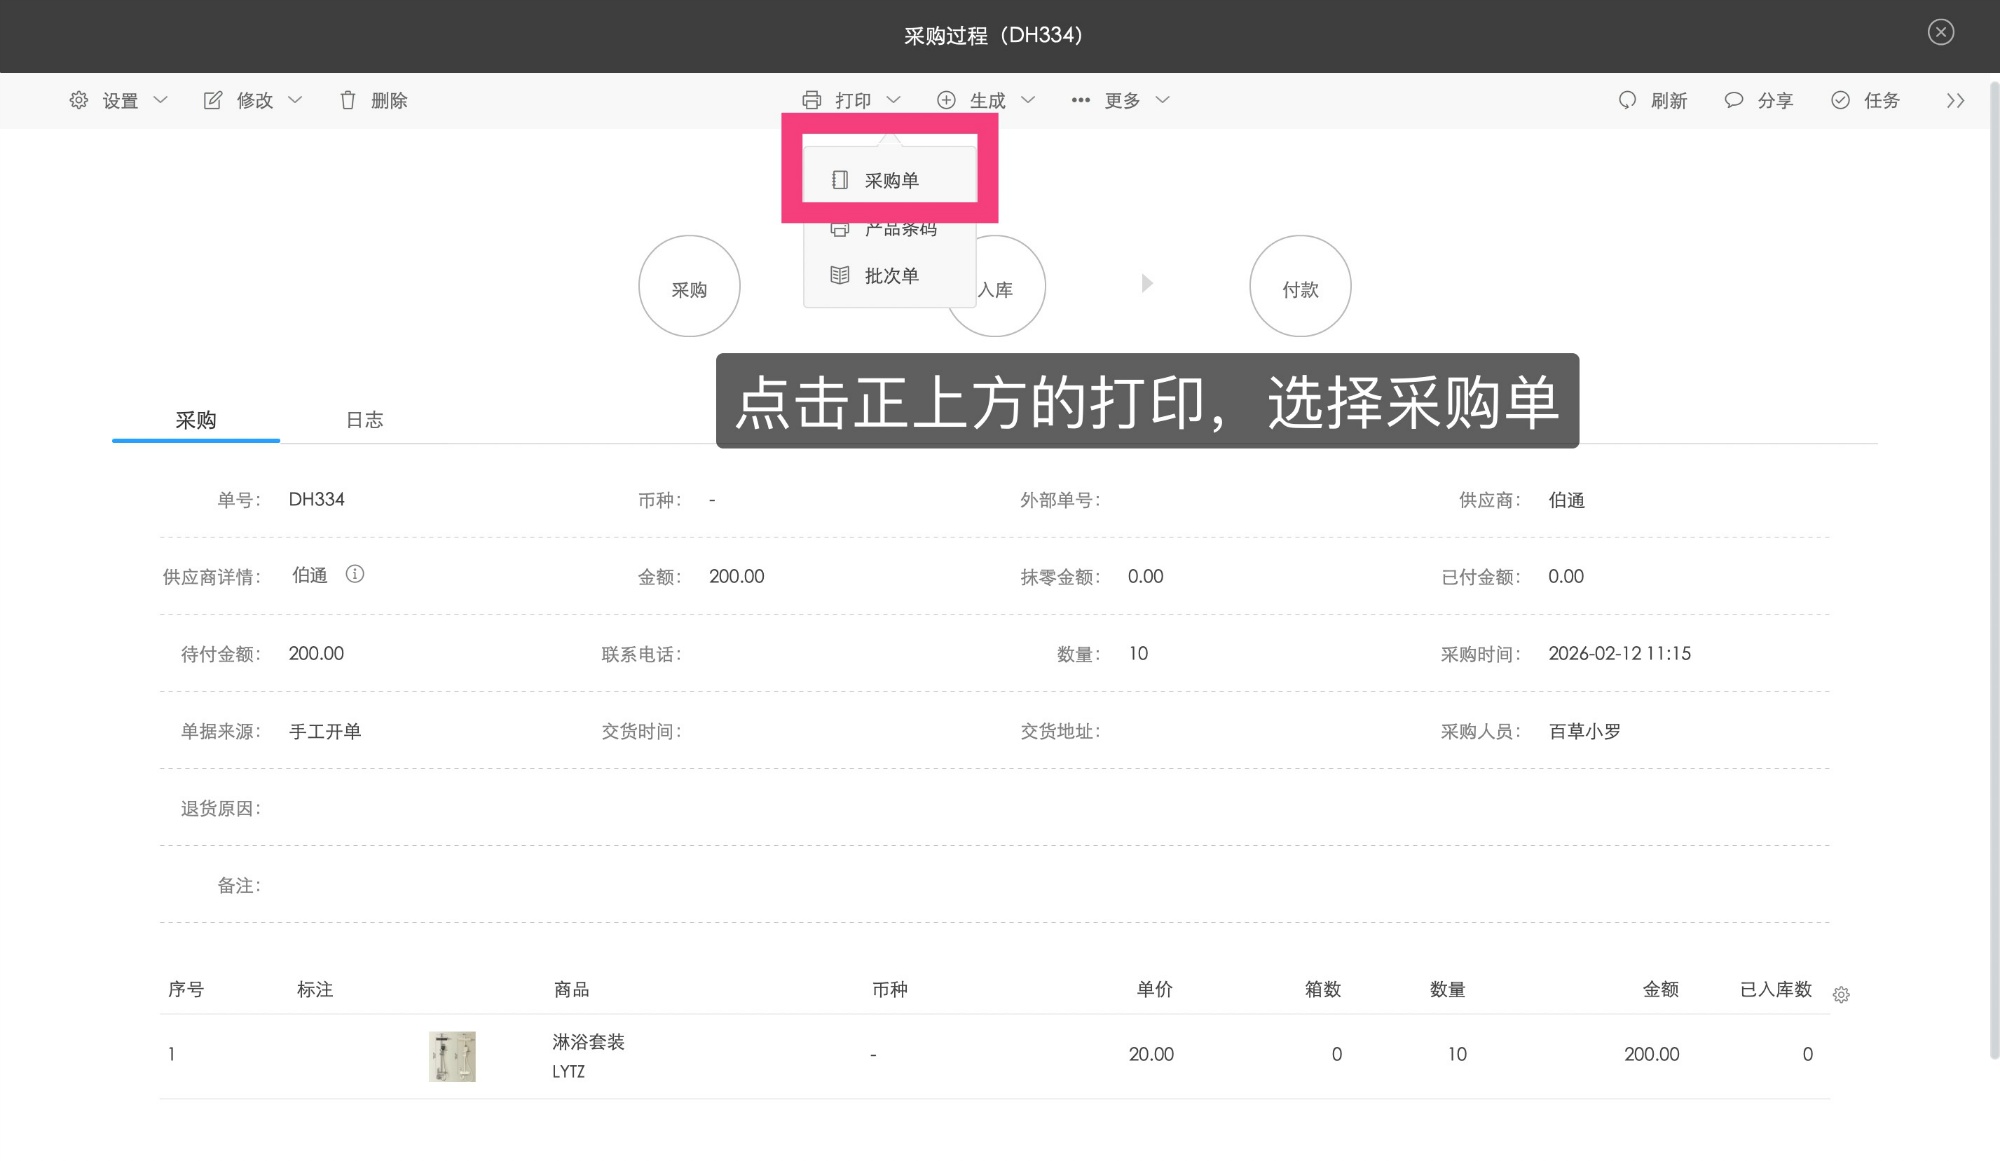This screenshot has height=1161, width=2000.
Task: Click the double-chevron toolbar overflow icon
Action: pyautogui.click(x=1955, y=100)
